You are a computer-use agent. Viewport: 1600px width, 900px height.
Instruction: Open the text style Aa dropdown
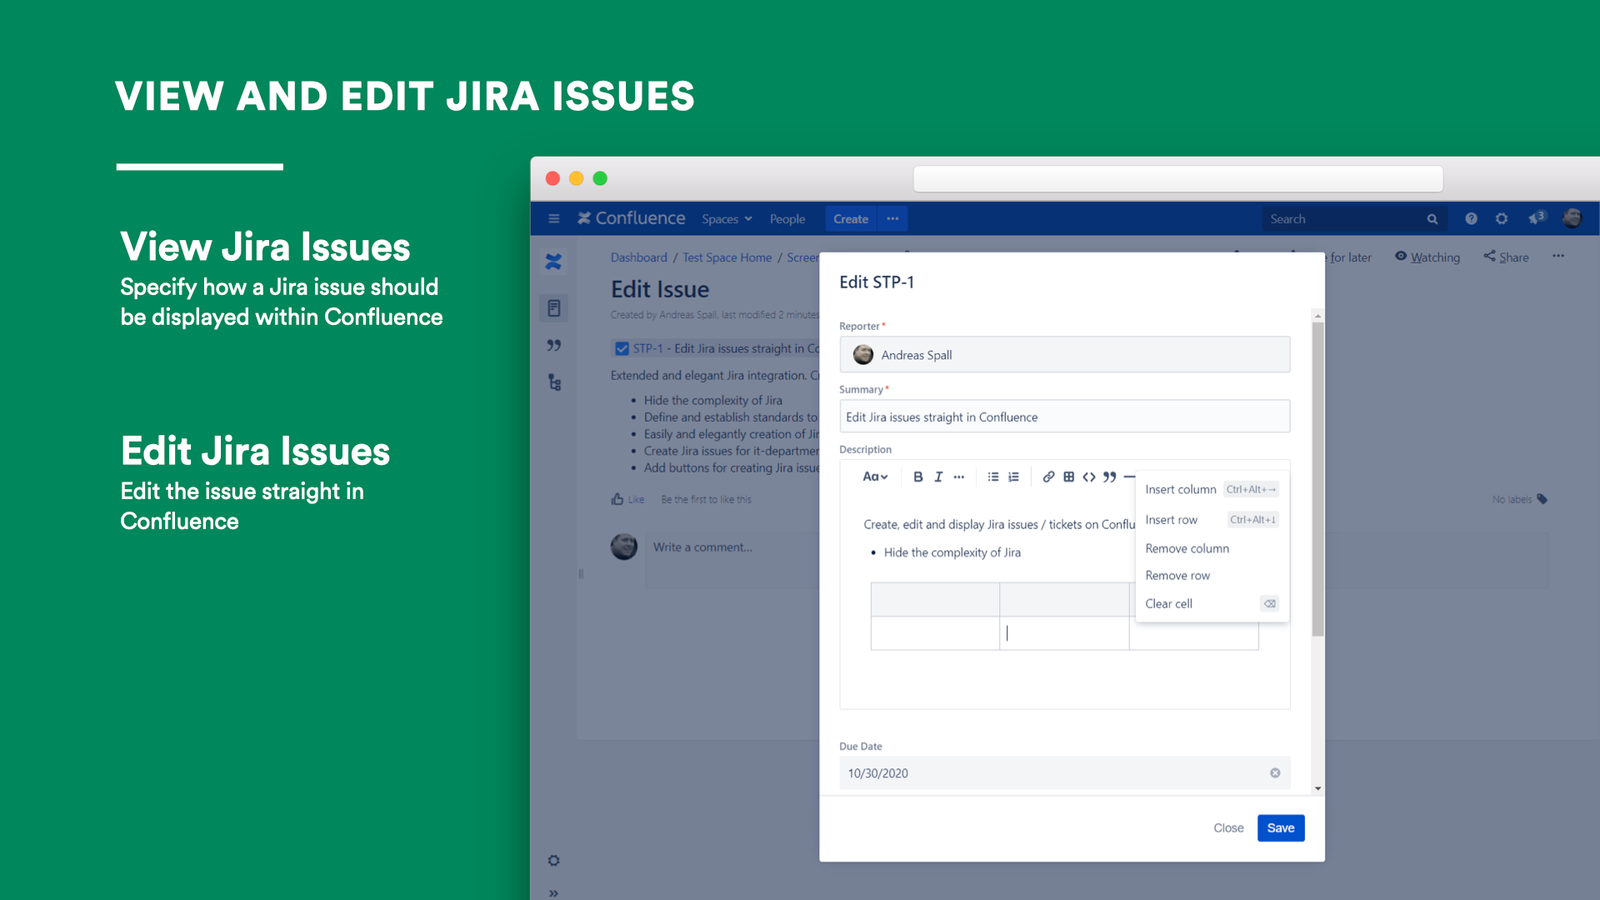(x=875, y=477)
